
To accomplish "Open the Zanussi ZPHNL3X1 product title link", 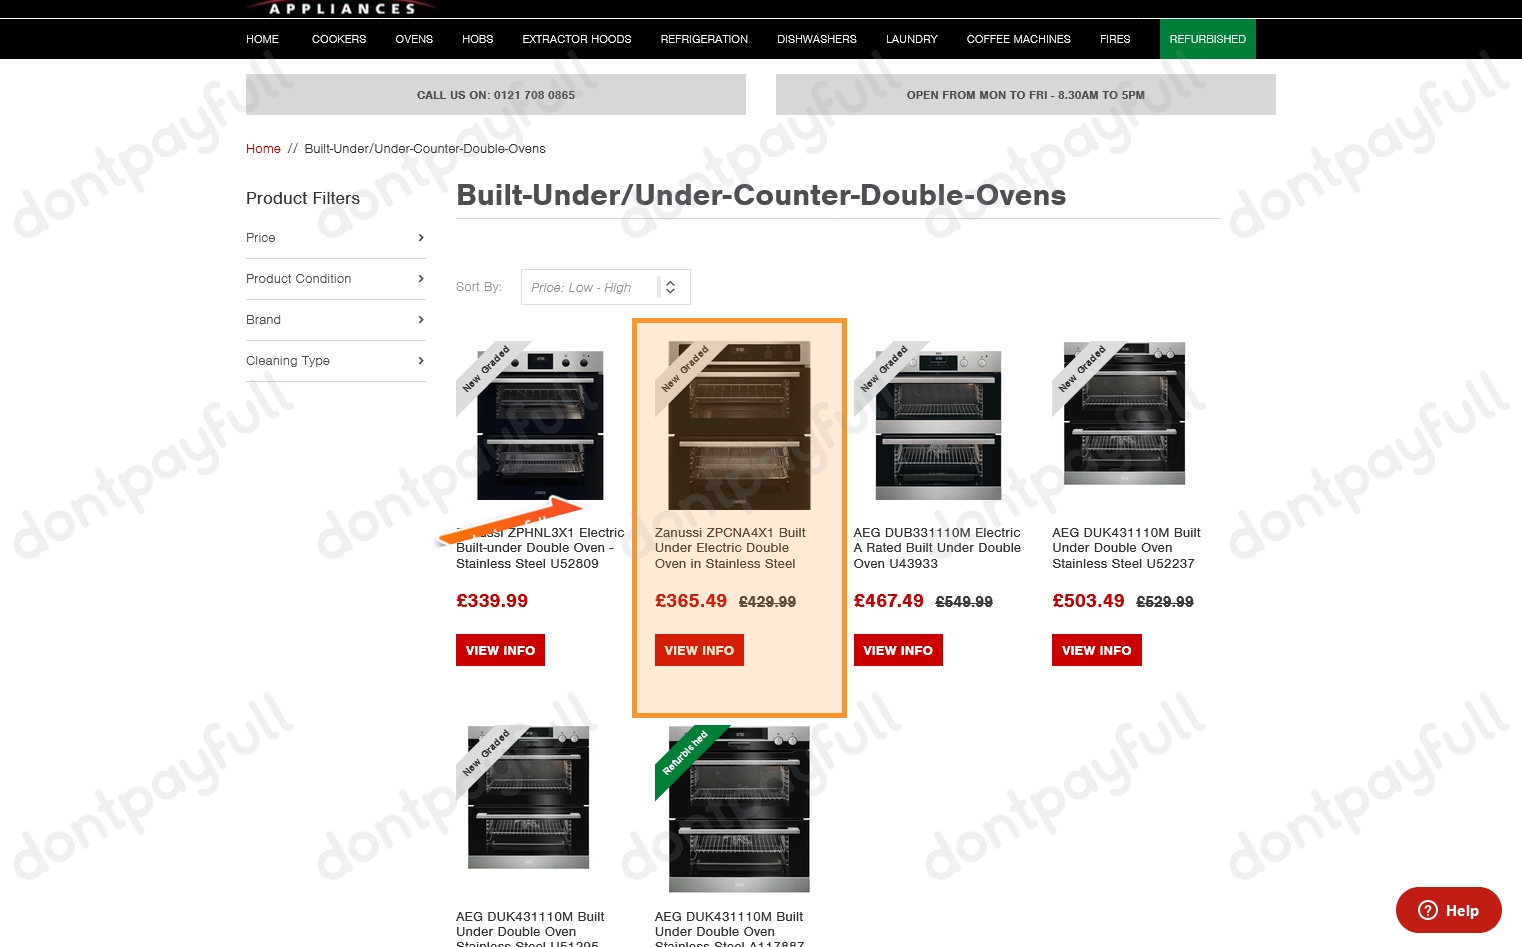I will click(x=538, y=548).
